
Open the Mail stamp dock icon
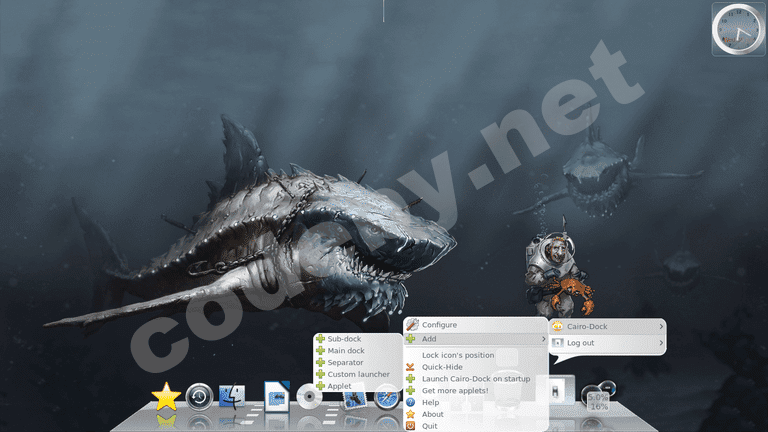pos(353,399)
